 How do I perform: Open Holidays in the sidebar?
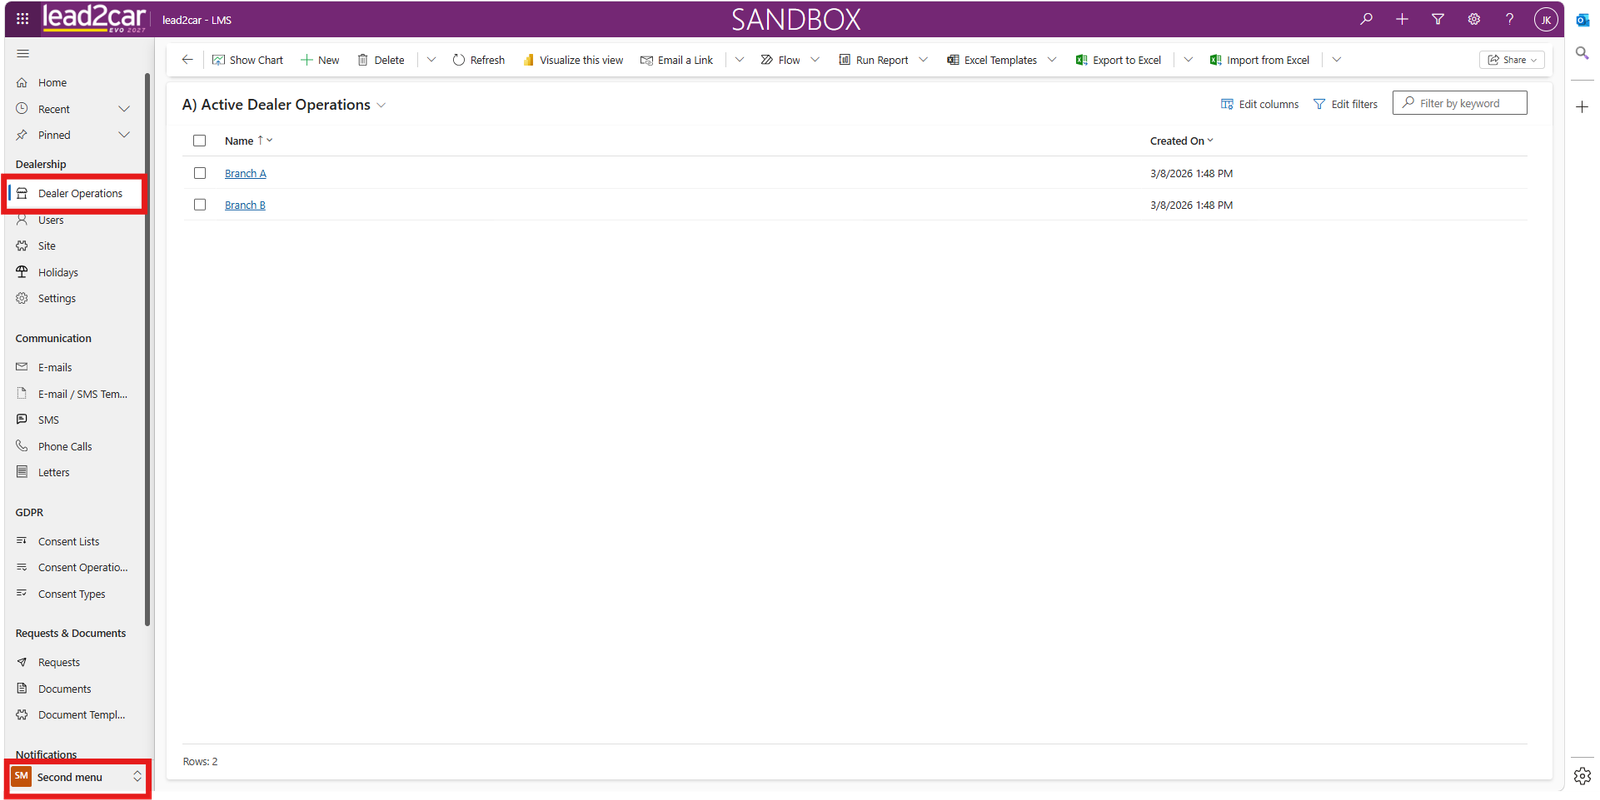coord(58,272)
